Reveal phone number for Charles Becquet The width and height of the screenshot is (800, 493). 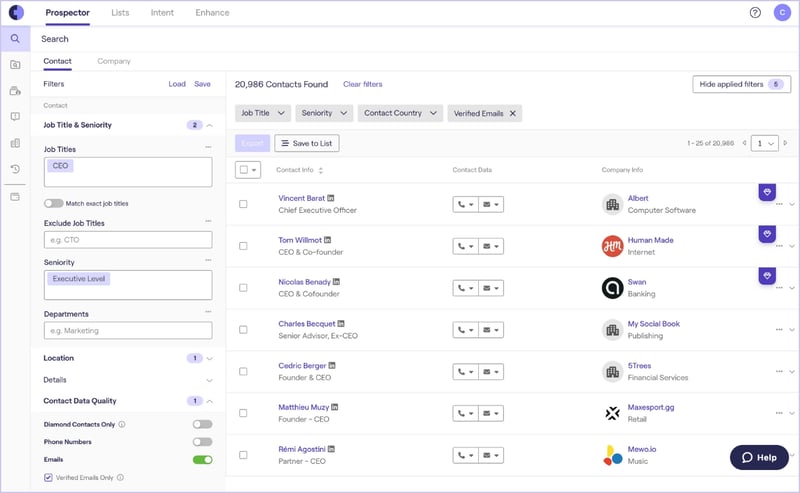pos(465,330)
